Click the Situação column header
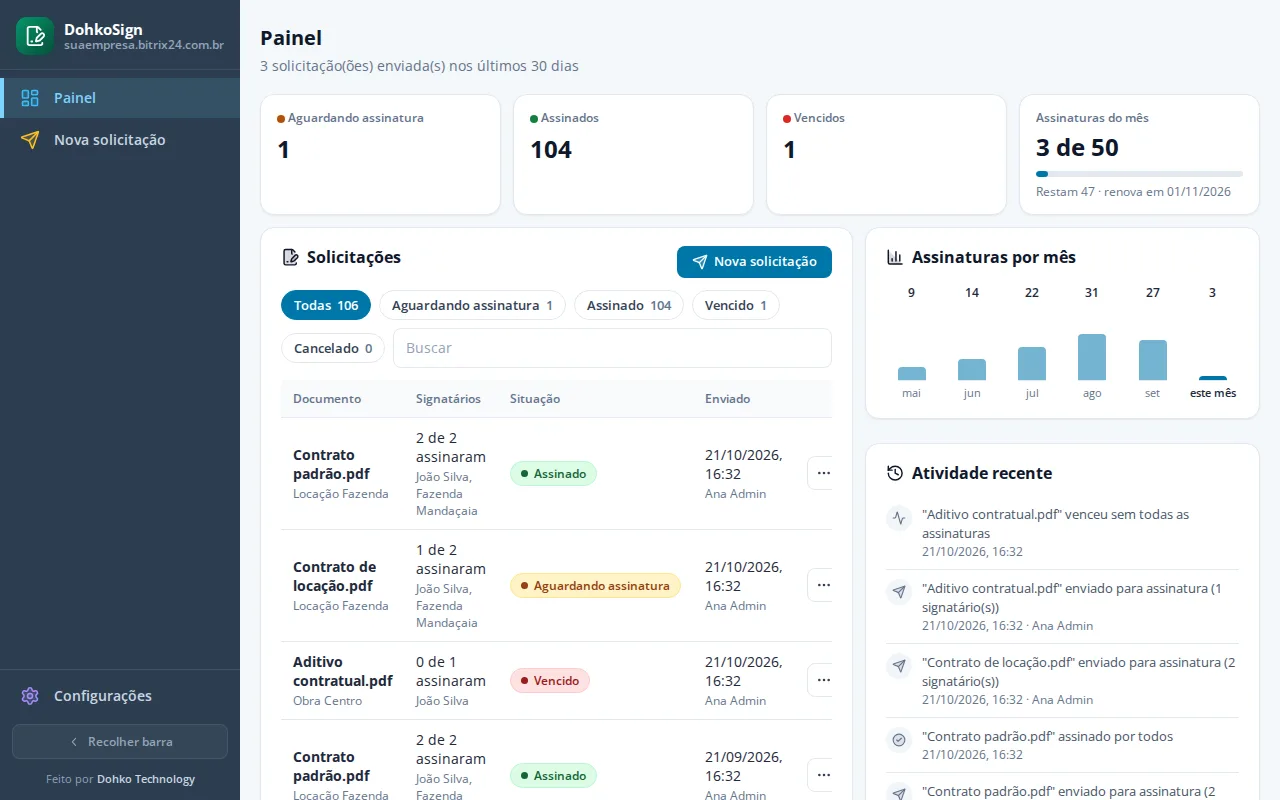 [535, 398]
